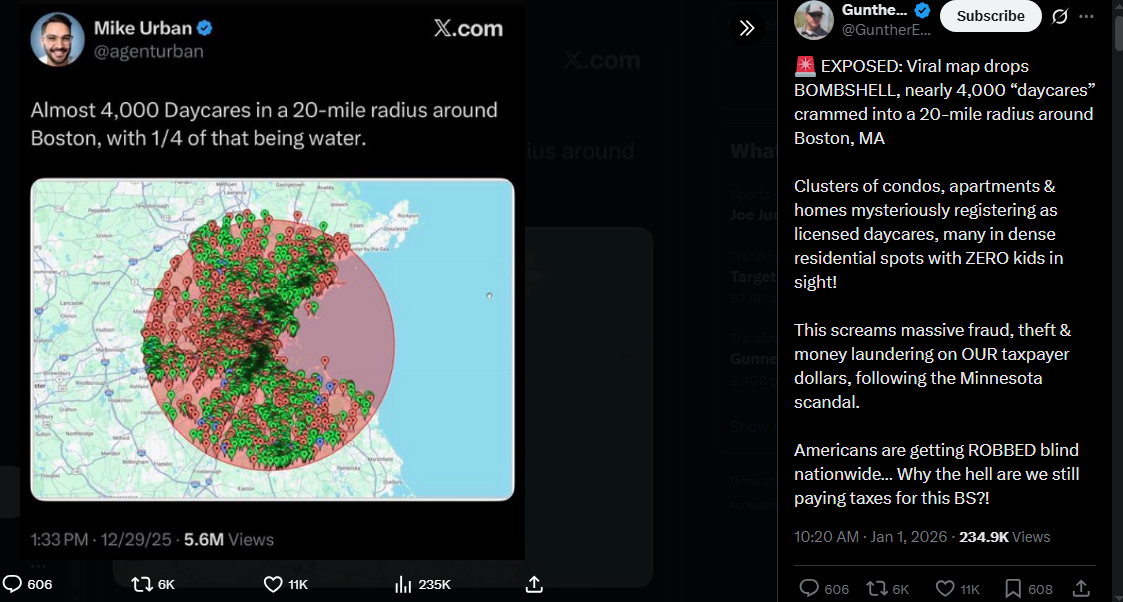Toggle repost in the bar under the image

141,584
